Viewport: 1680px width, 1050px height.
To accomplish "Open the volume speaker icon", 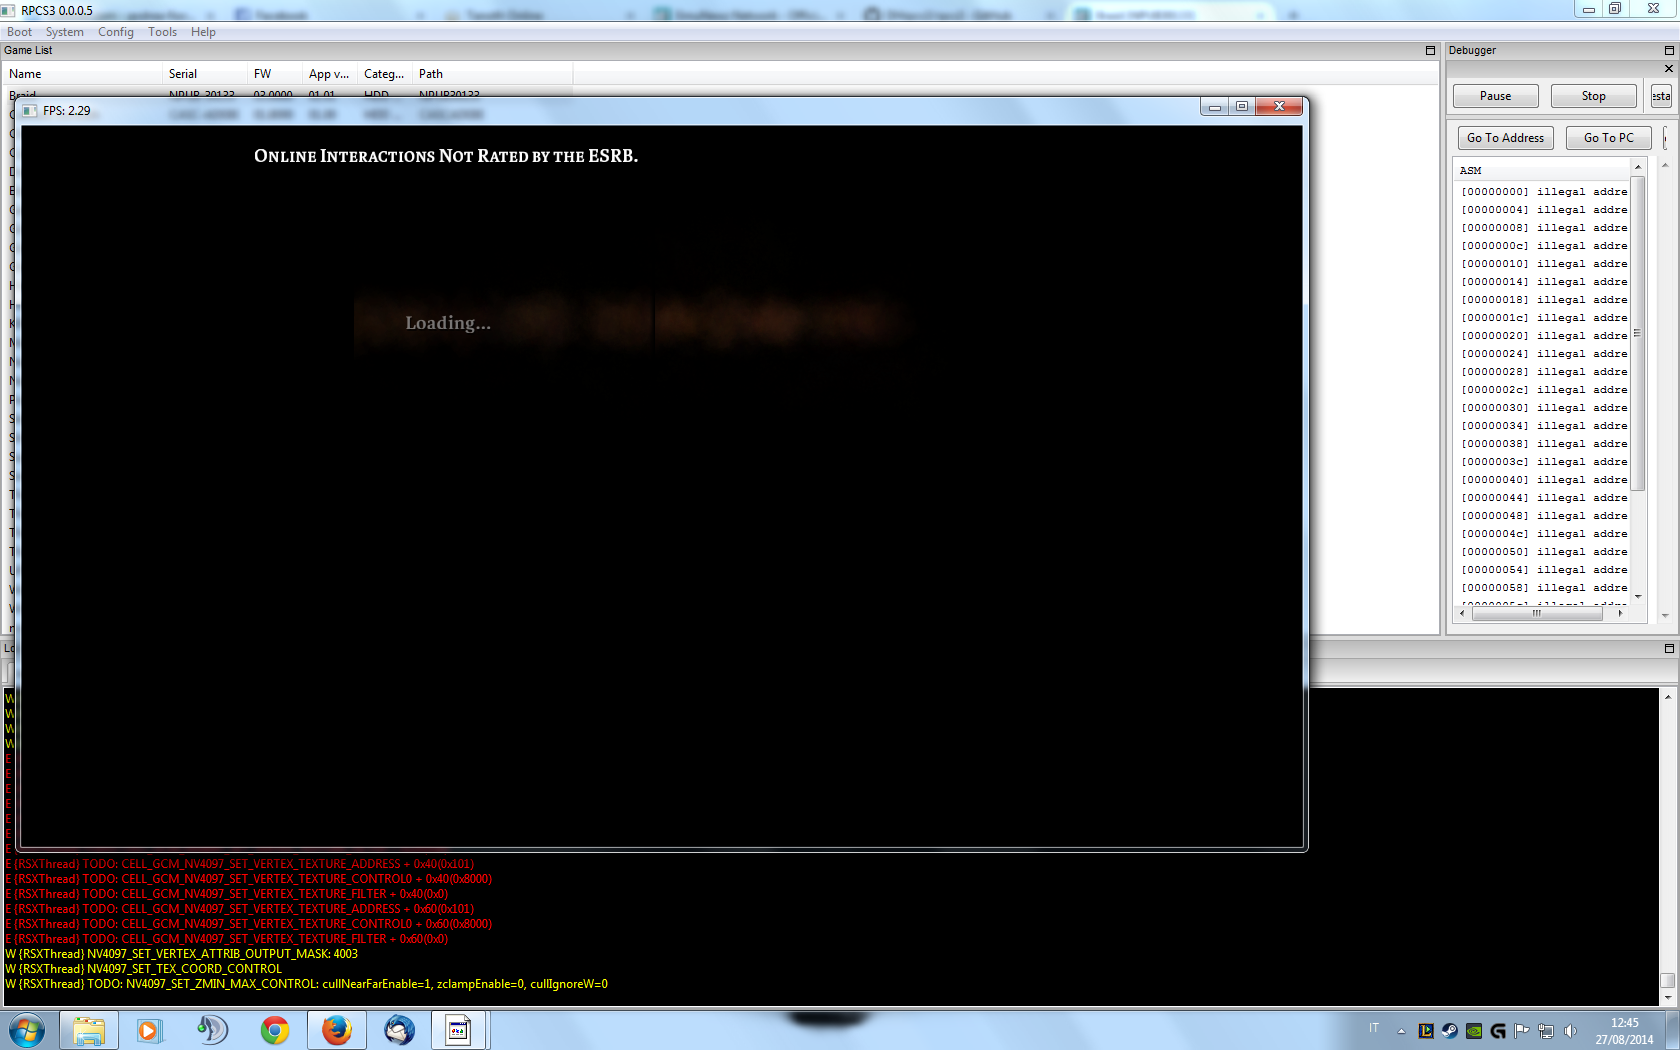I will [1570, 1030].
